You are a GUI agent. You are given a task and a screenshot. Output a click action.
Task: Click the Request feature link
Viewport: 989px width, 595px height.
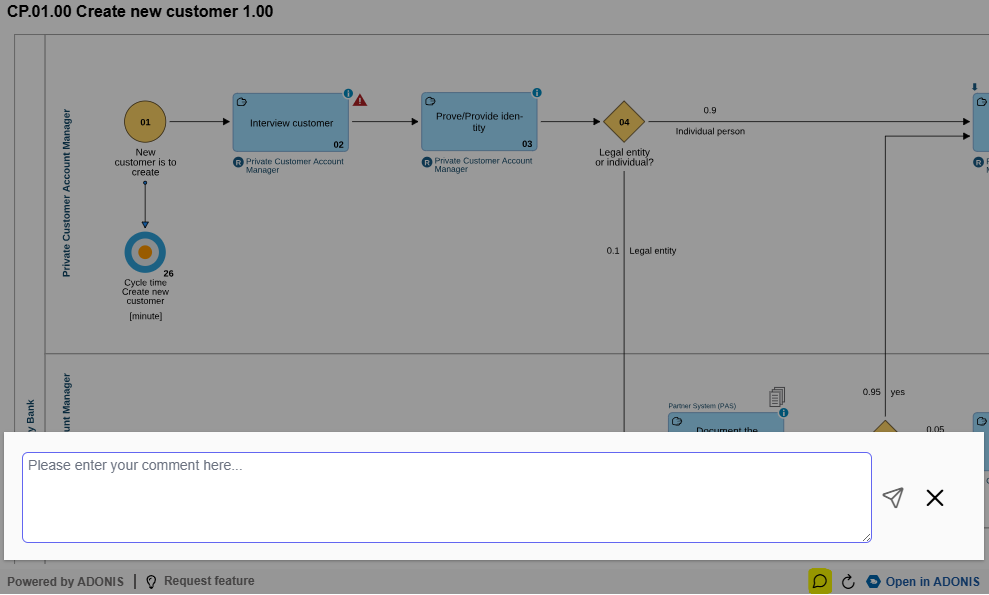tap(200, 581)
